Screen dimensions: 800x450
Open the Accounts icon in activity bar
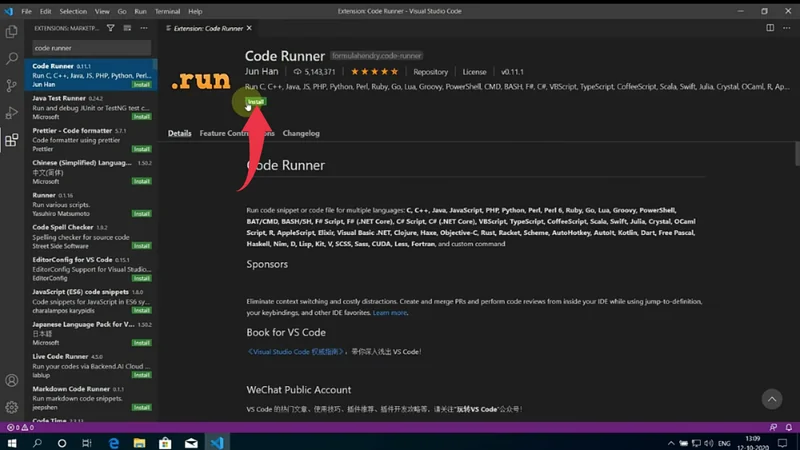click(x=12, y=381)
